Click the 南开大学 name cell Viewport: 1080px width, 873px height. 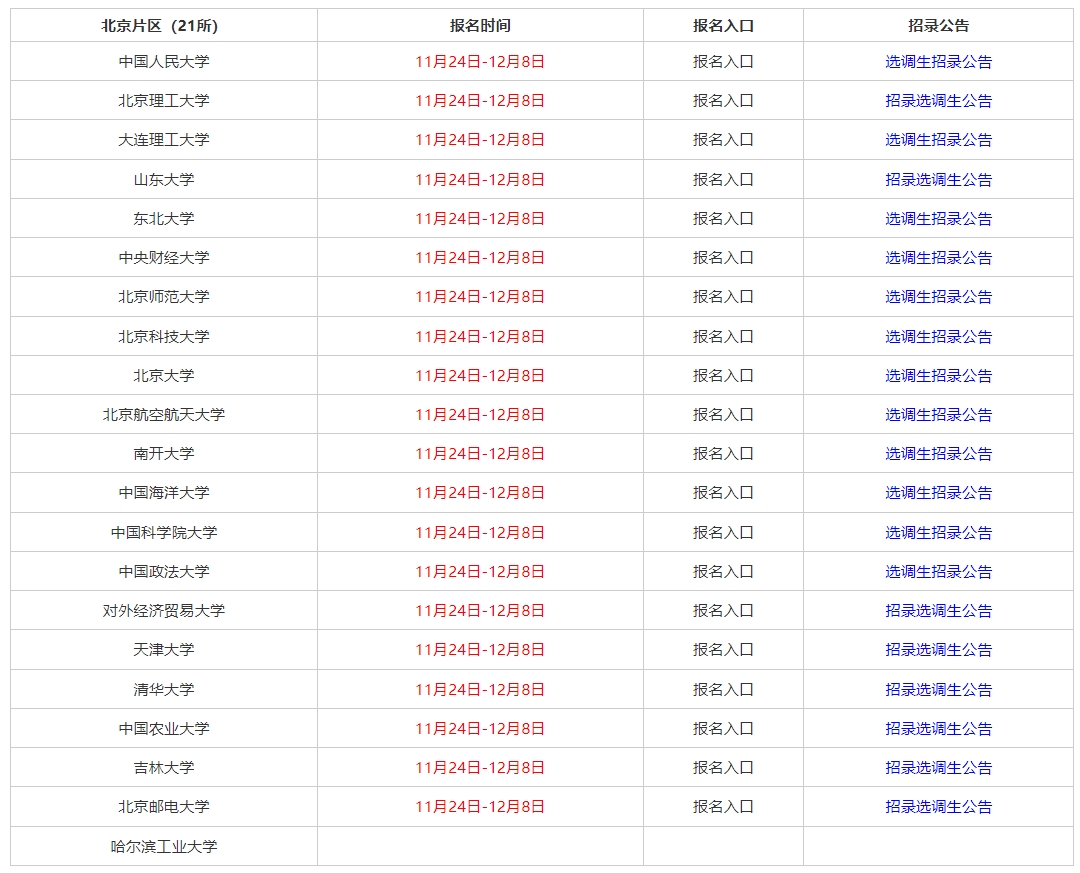coord(164,453)
